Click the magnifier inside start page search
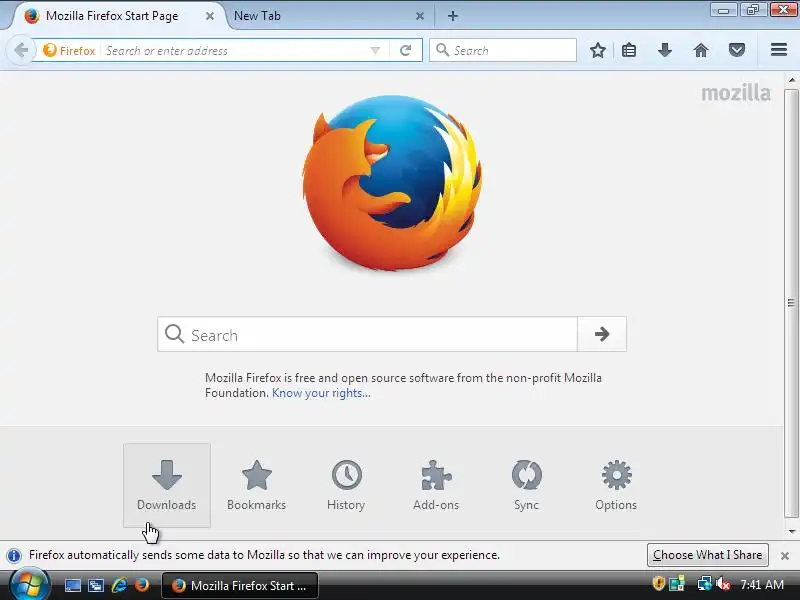The width and height of the screenshot is (800, 600). coord(174,334)
